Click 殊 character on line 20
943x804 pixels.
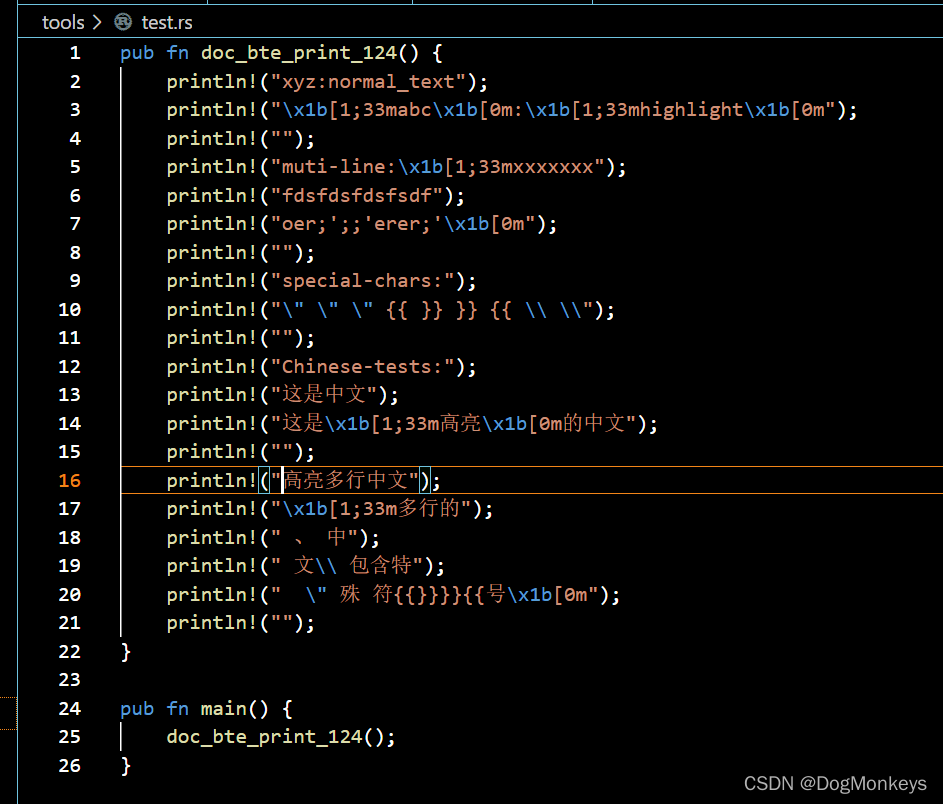pos(349,594)
